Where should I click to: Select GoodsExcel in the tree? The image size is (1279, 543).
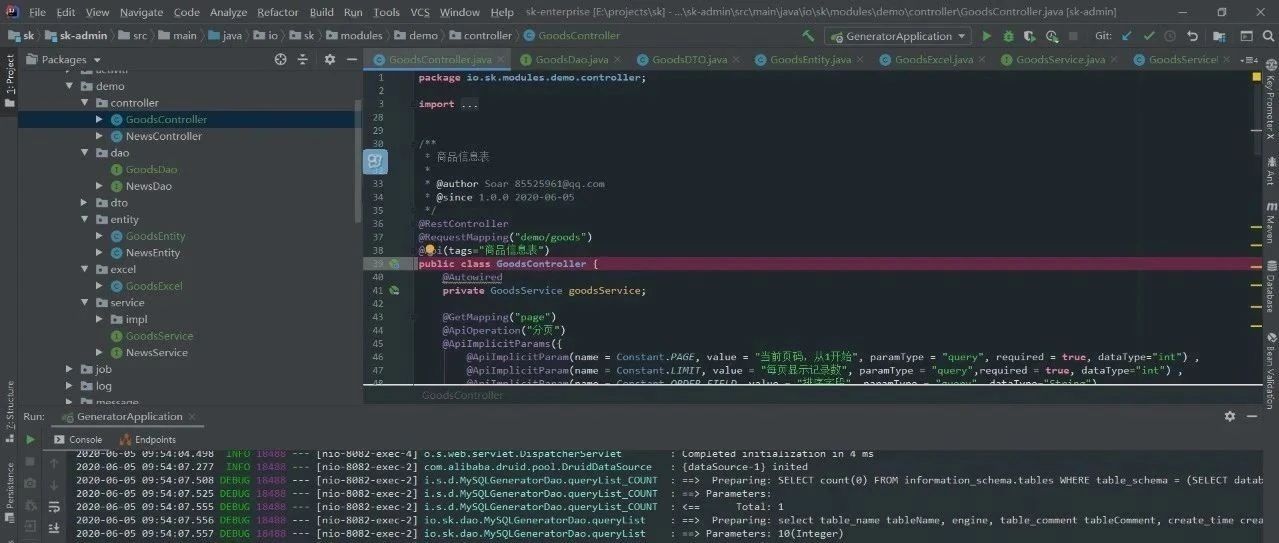click(x=154, y=286)
